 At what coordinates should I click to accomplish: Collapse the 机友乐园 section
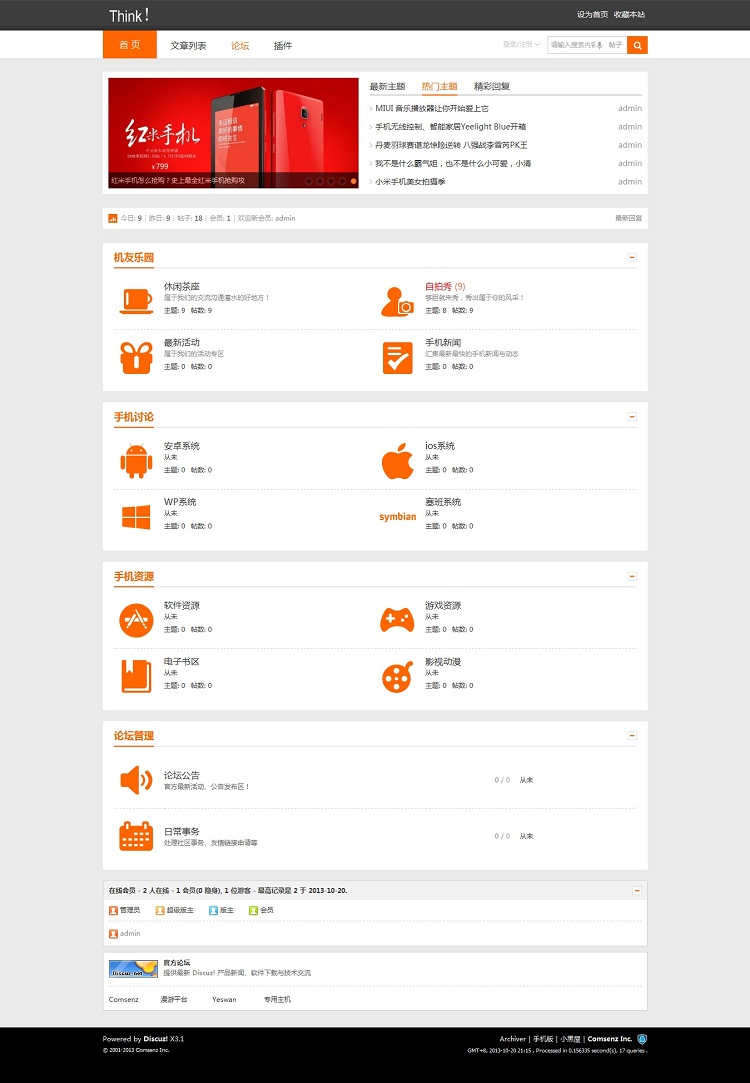(632, 258)
